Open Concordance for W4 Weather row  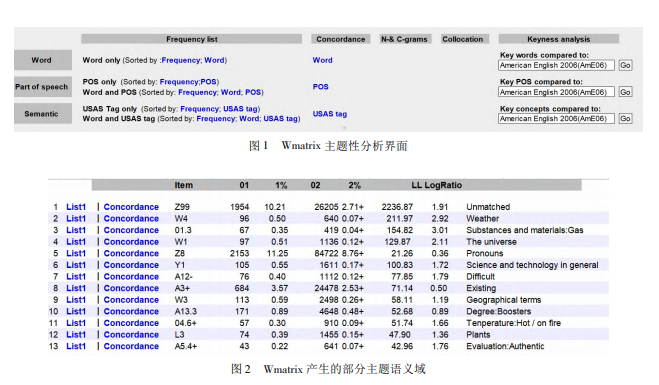pyautogui.click(x=131, y=219)
